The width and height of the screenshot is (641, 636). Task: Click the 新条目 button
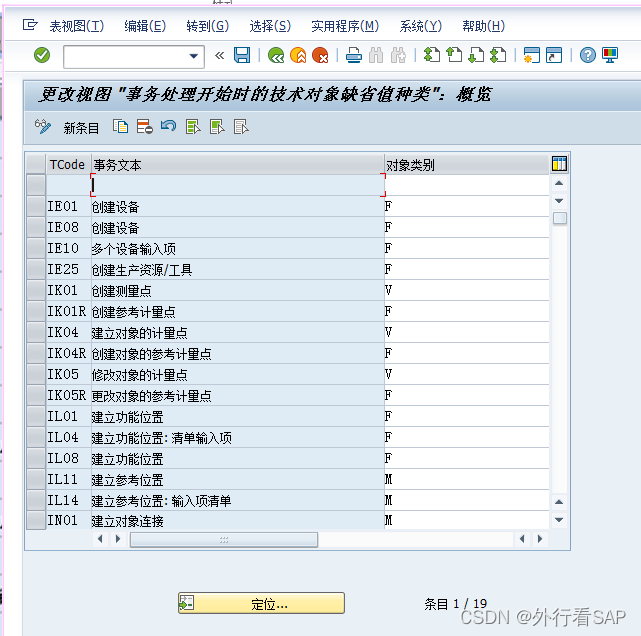click(x=81, y=128)
